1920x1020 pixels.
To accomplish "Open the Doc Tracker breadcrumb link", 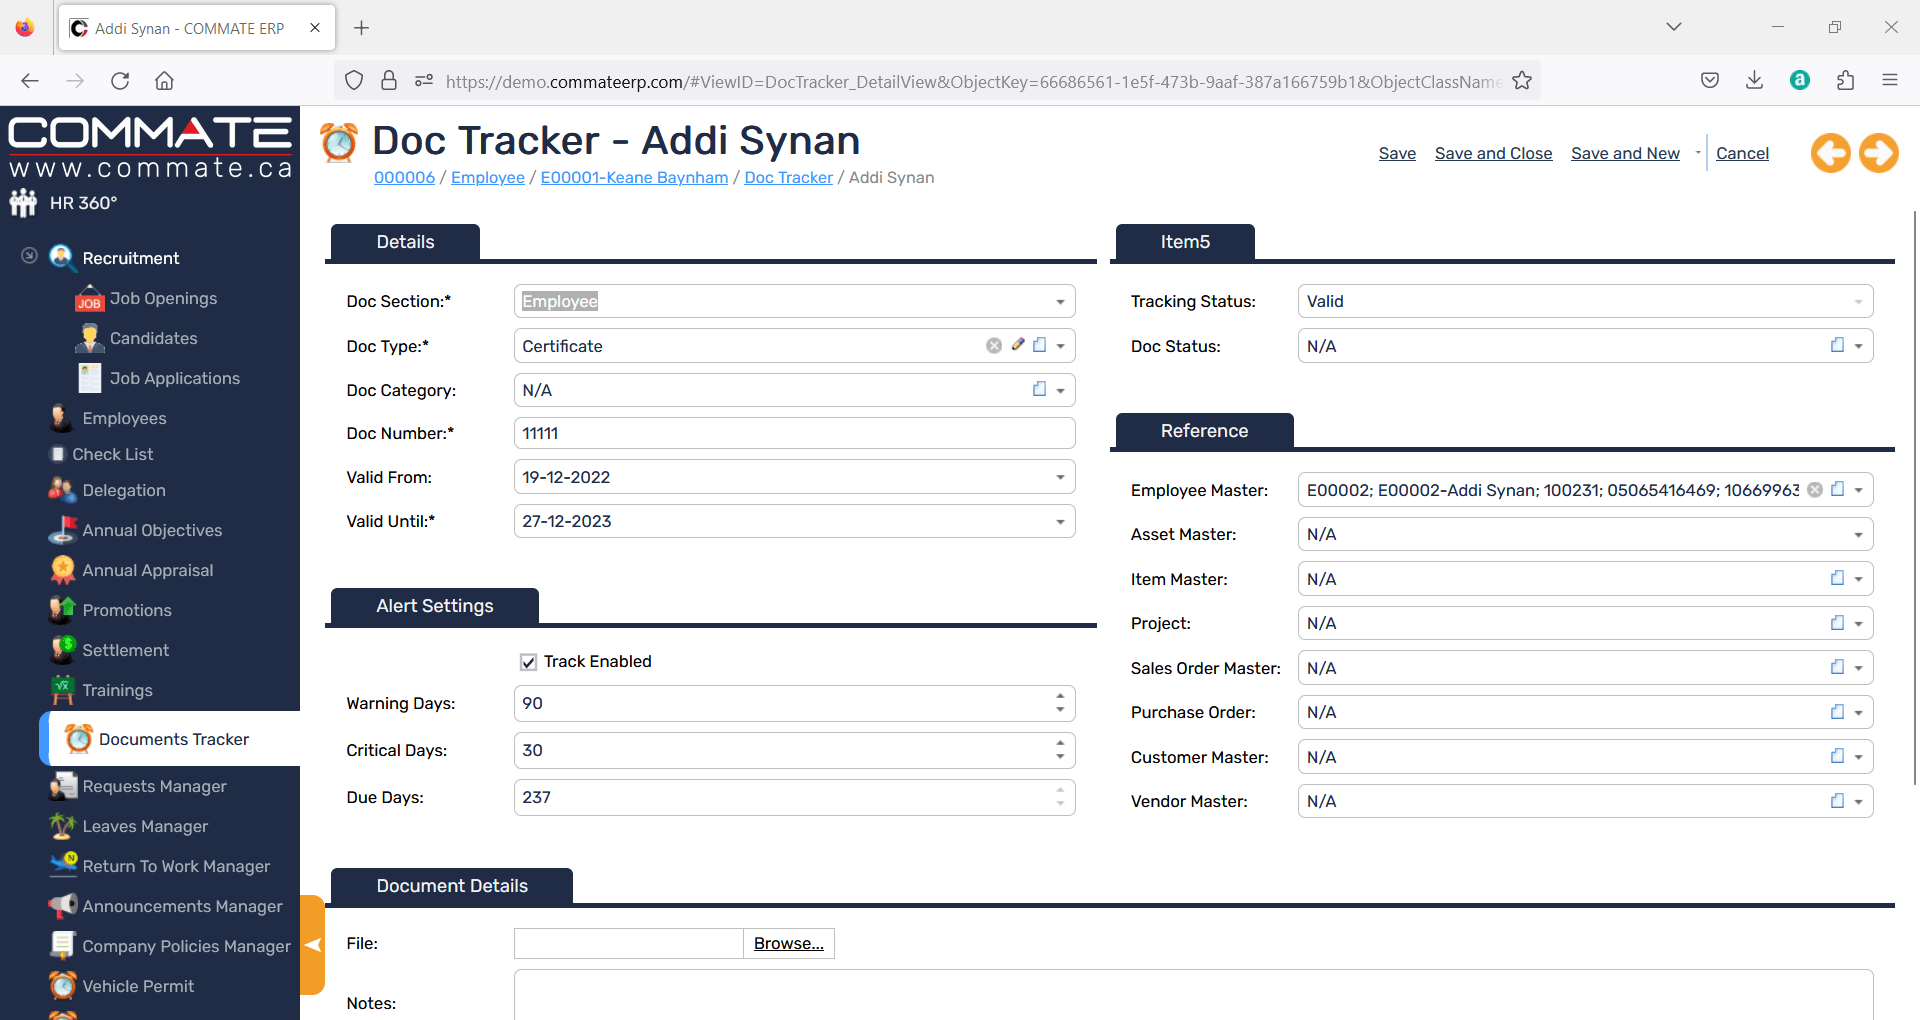I will point(788,177).
